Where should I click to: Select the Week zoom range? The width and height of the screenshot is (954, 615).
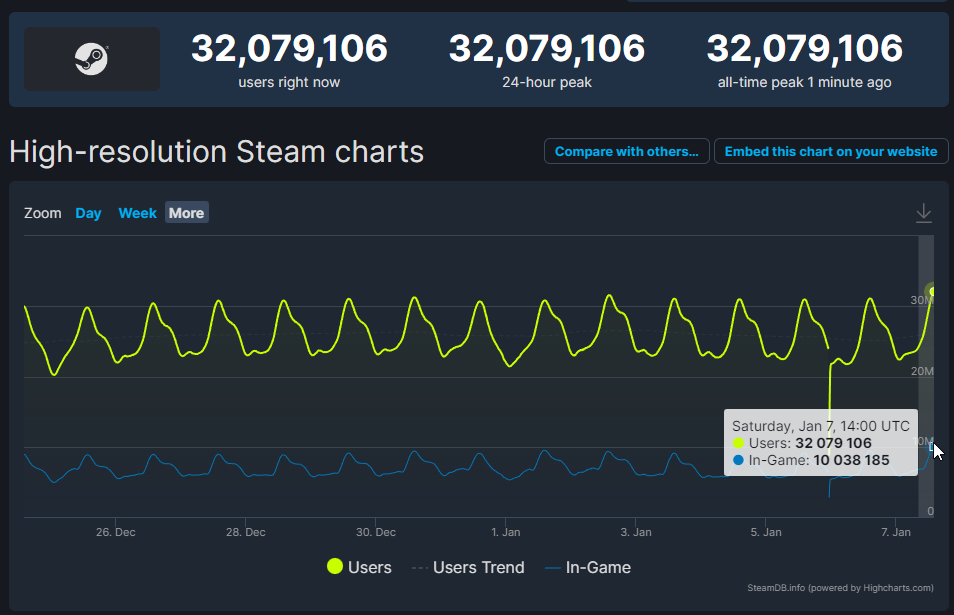pyautogui.click(x=137, y=213)
